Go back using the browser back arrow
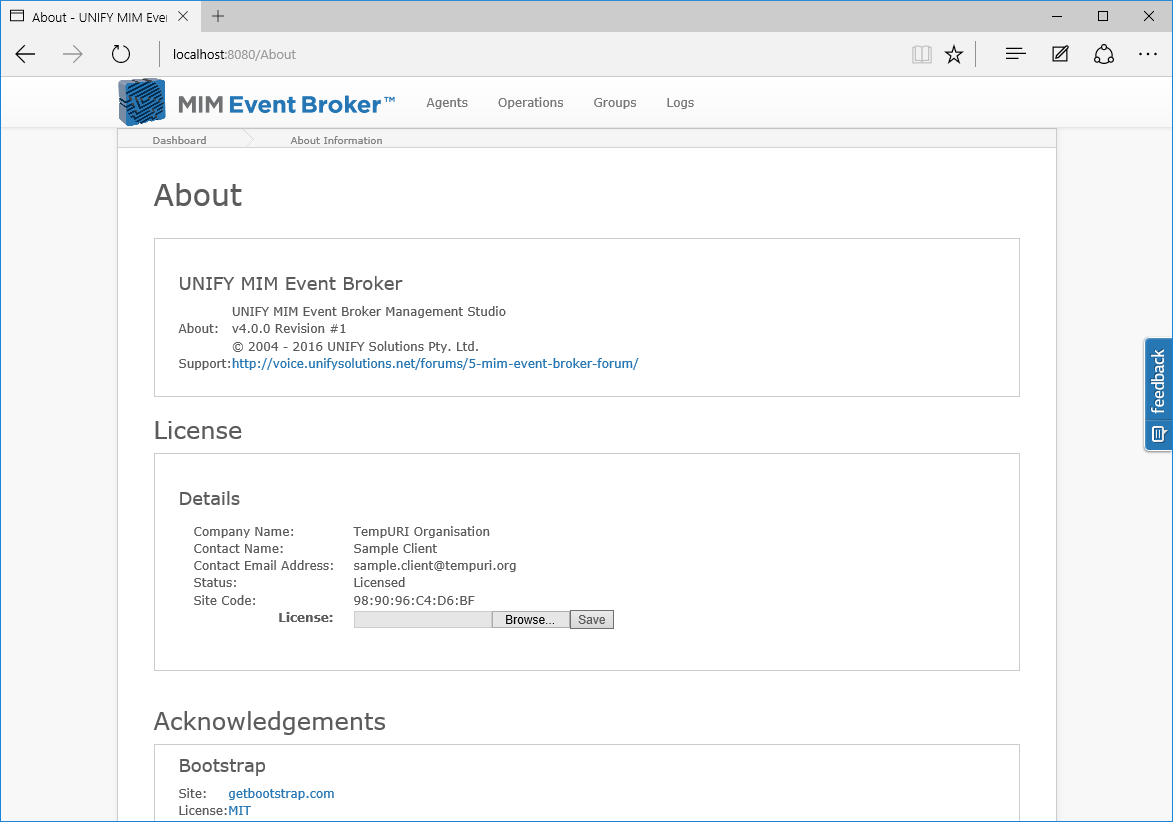Viewport: 1173px width, 822px height. [x=25, y=54]
